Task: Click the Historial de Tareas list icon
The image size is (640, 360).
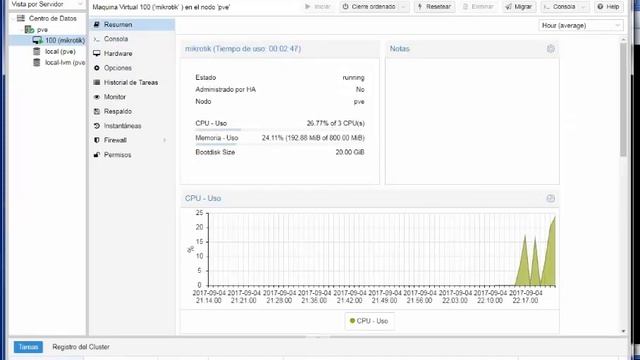Action: click(97, 82)
